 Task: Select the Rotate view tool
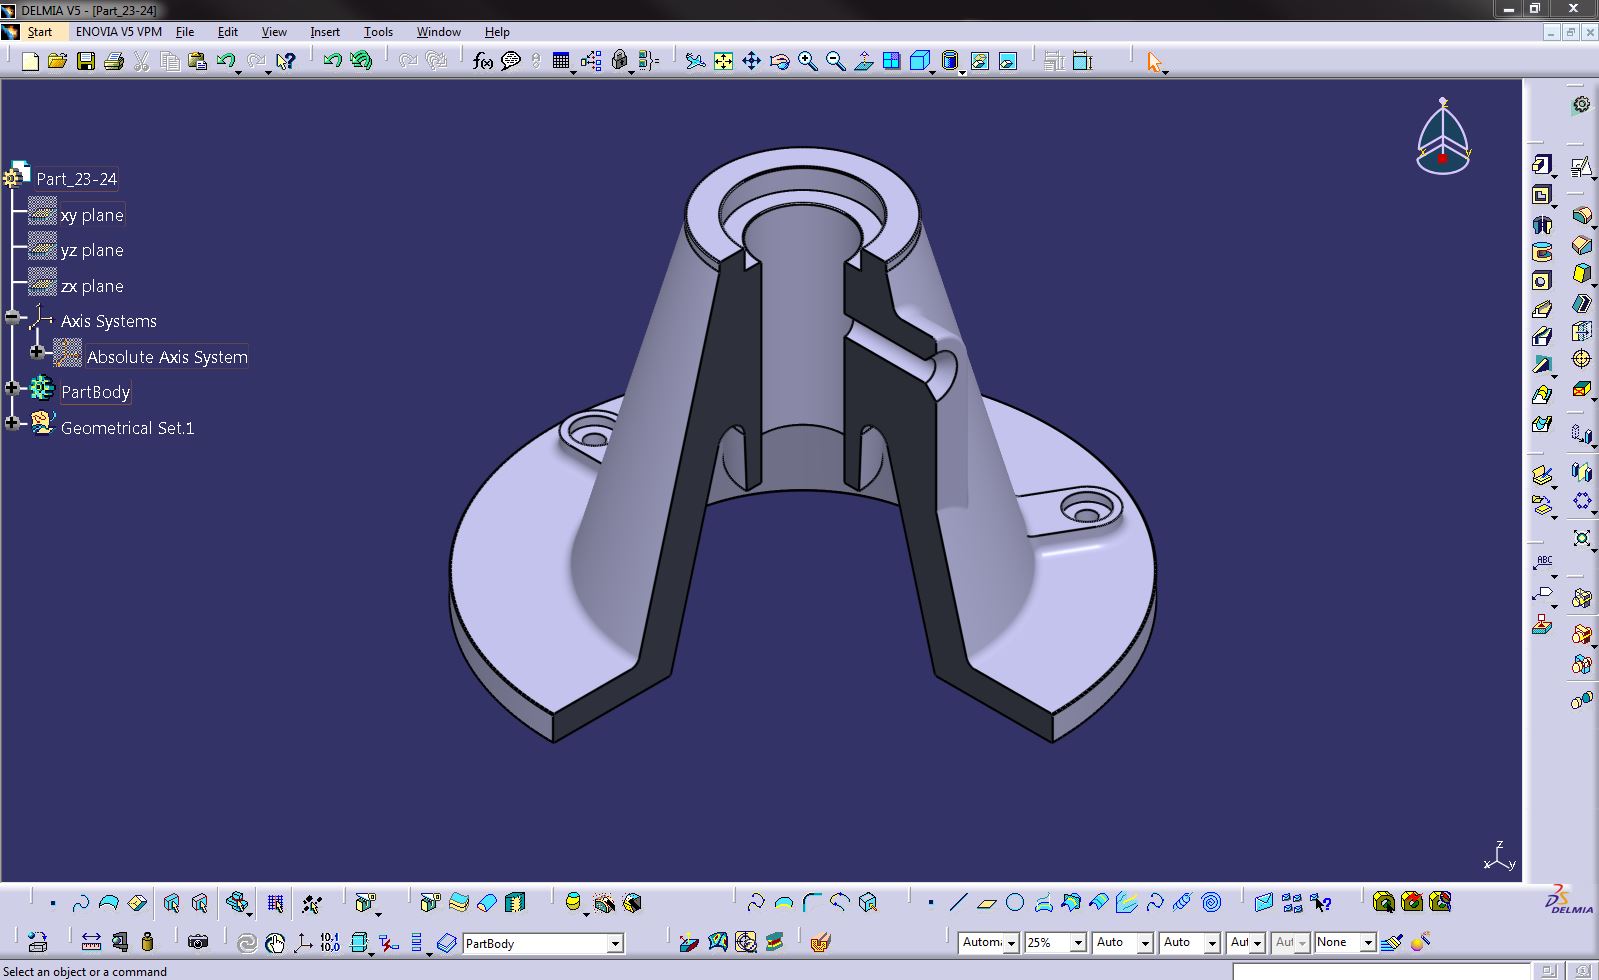click(779, 62)
